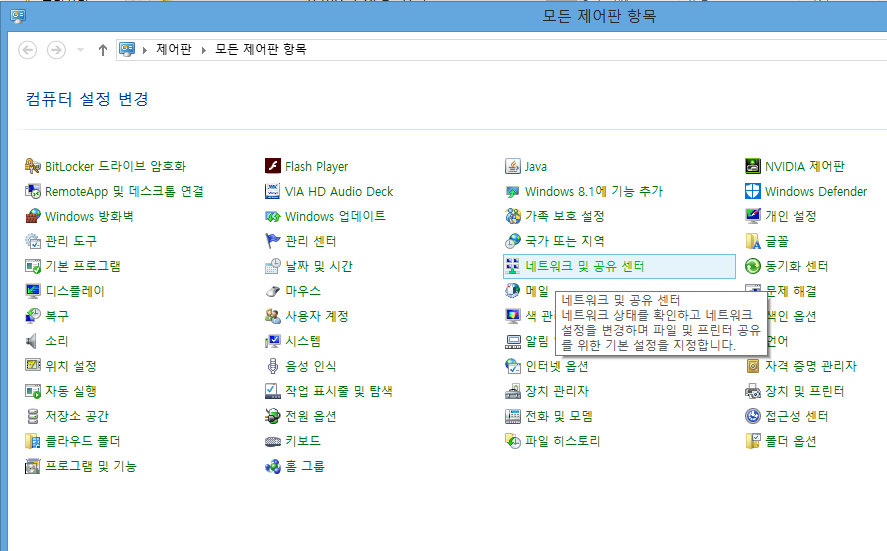Open the 전화 및 모뎀 link
This screenshot has height=551, width=887.
tap(559, 416)
